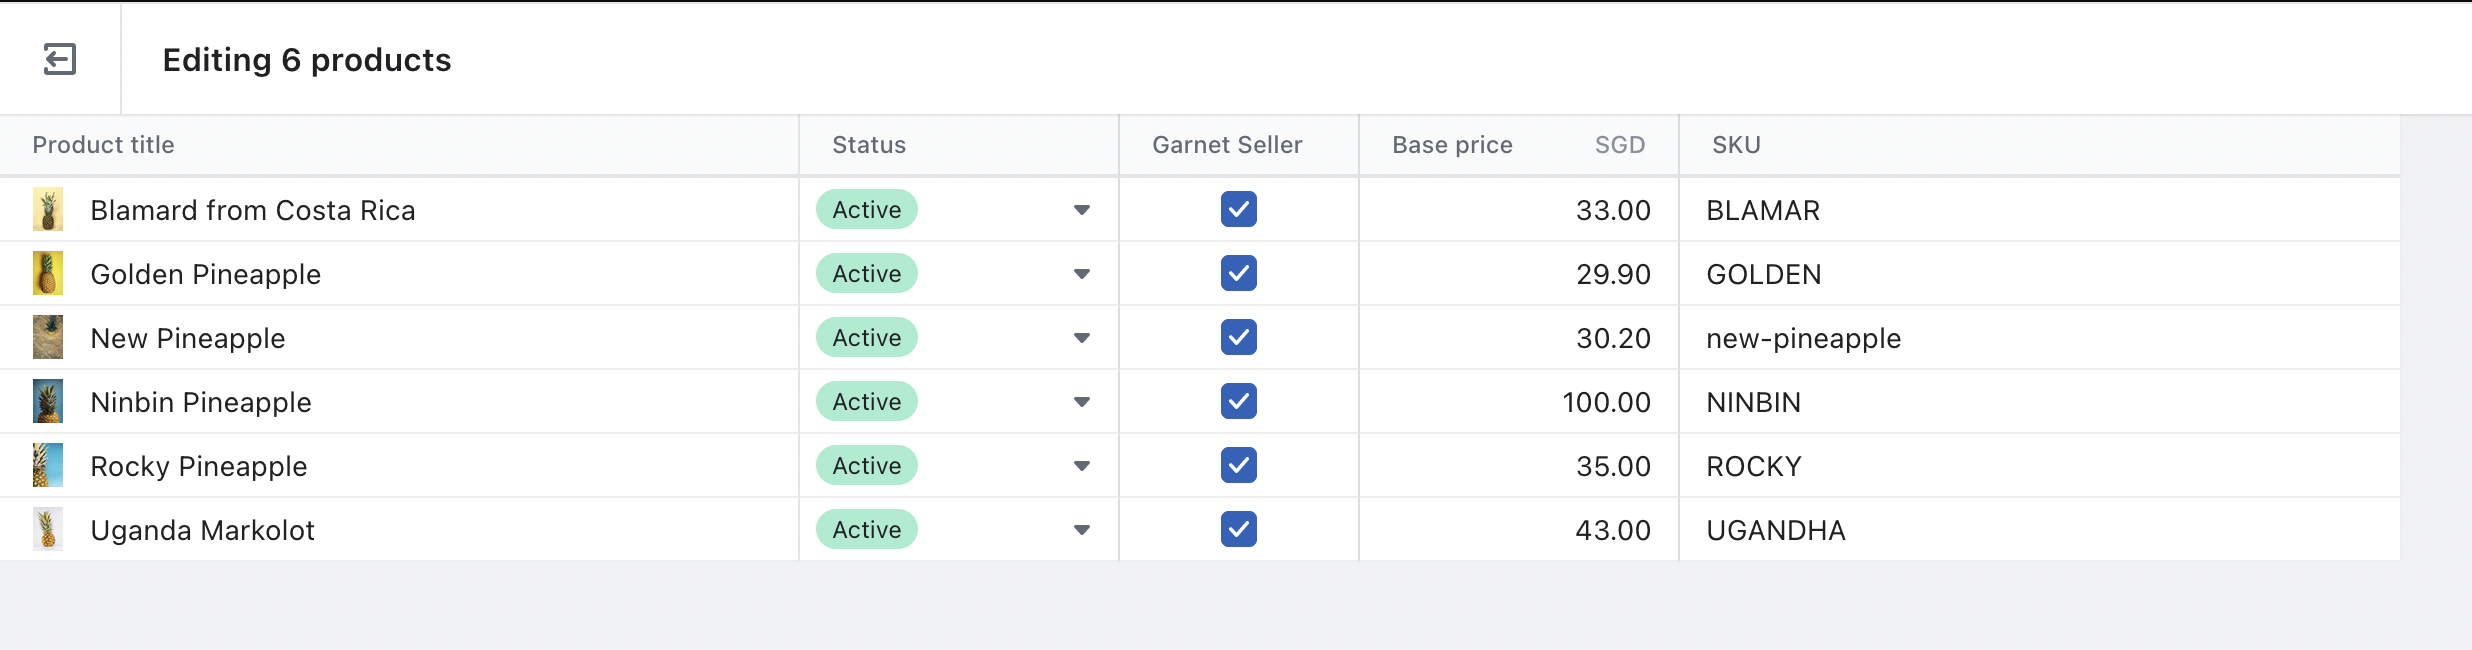The image size is (2472, 650).
Task: Click the Active badge for Golden Pineapple
Action: click(865, 273)
